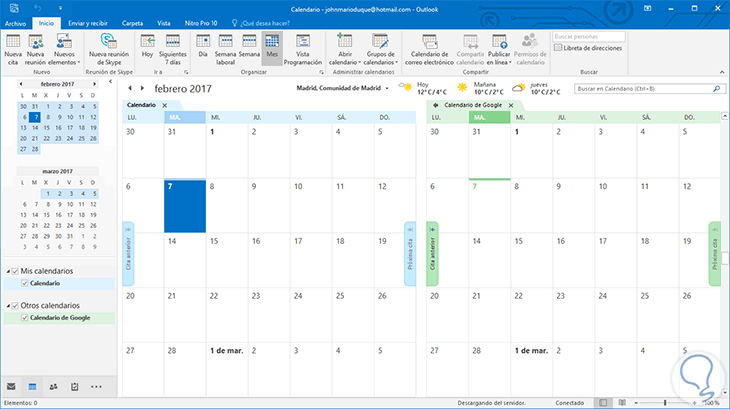Click Próxima cita on Google calendar pane

click(x=715, y=254)
